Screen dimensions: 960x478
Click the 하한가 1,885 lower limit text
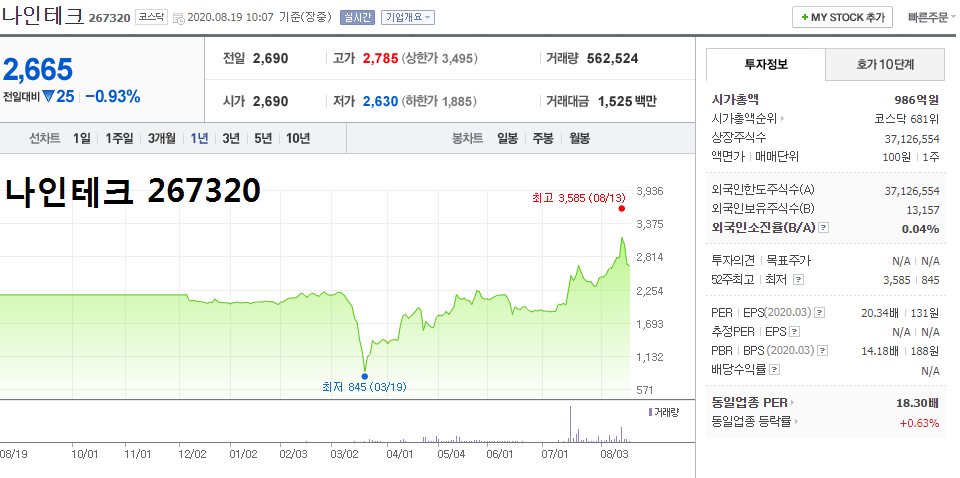pyautogui.click(x=439, y=101)
